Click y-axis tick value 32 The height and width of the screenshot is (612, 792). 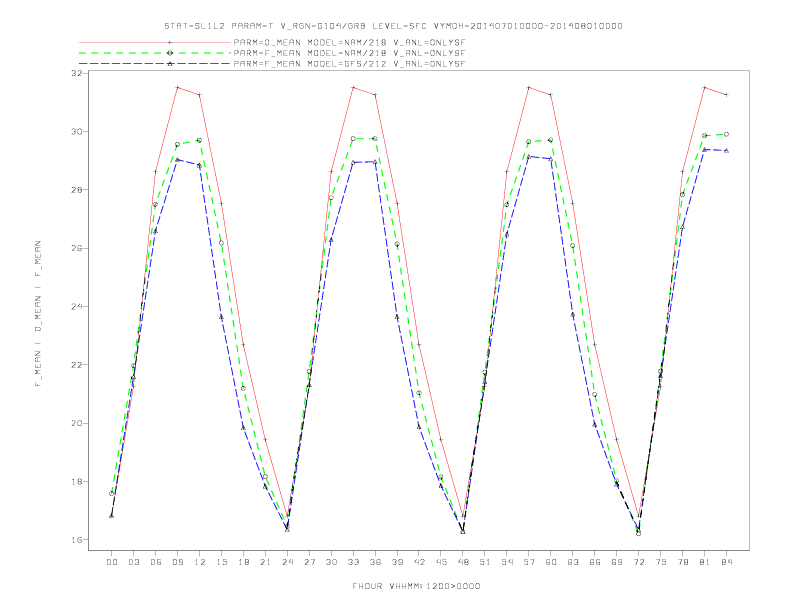[76, 73]
